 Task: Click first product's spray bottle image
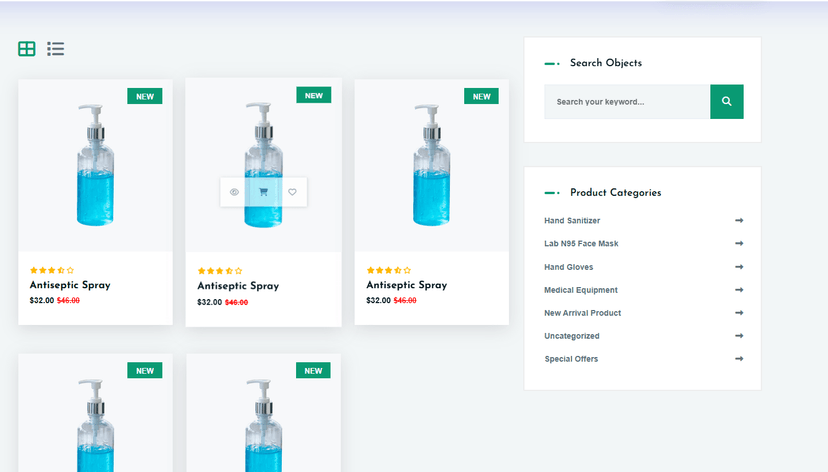coord(95,165)
